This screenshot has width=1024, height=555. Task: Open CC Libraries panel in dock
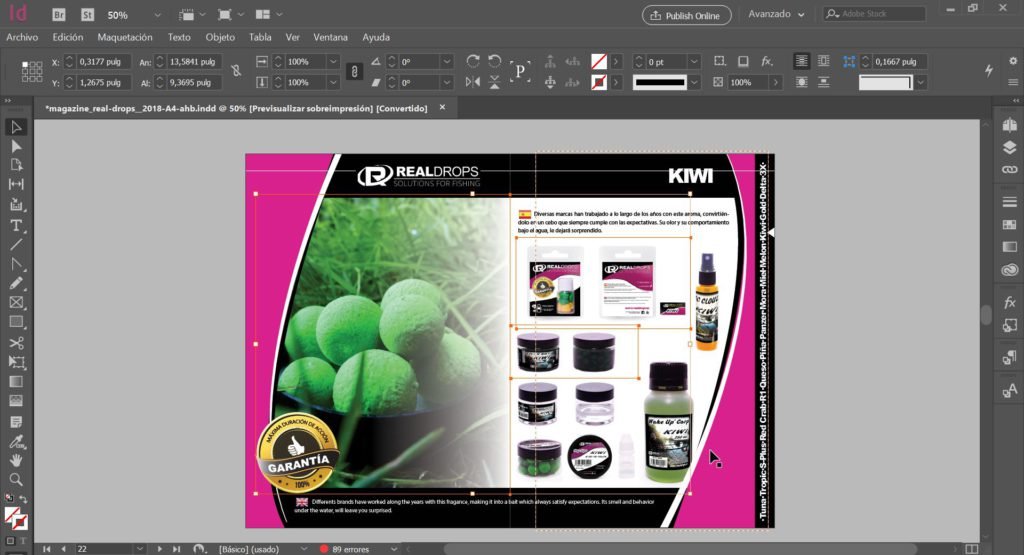[x=1010, y=270]
